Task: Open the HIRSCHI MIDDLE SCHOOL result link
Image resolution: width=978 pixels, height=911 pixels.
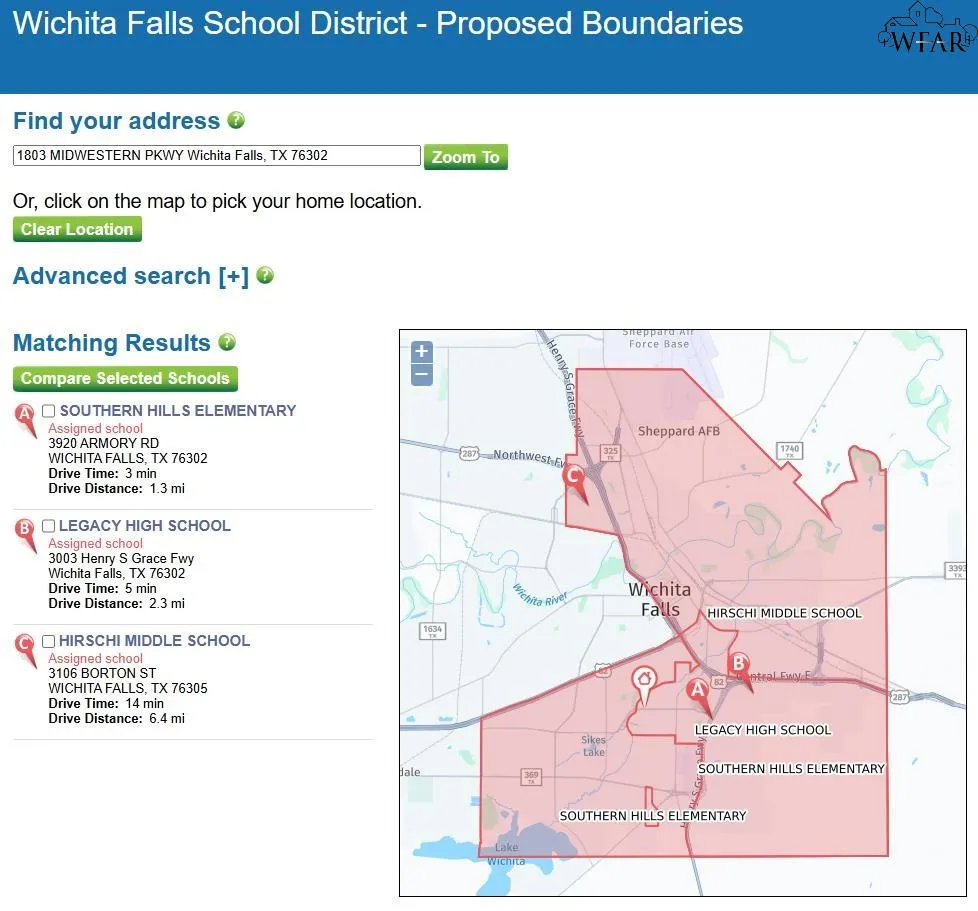Action: coord(155,640)
